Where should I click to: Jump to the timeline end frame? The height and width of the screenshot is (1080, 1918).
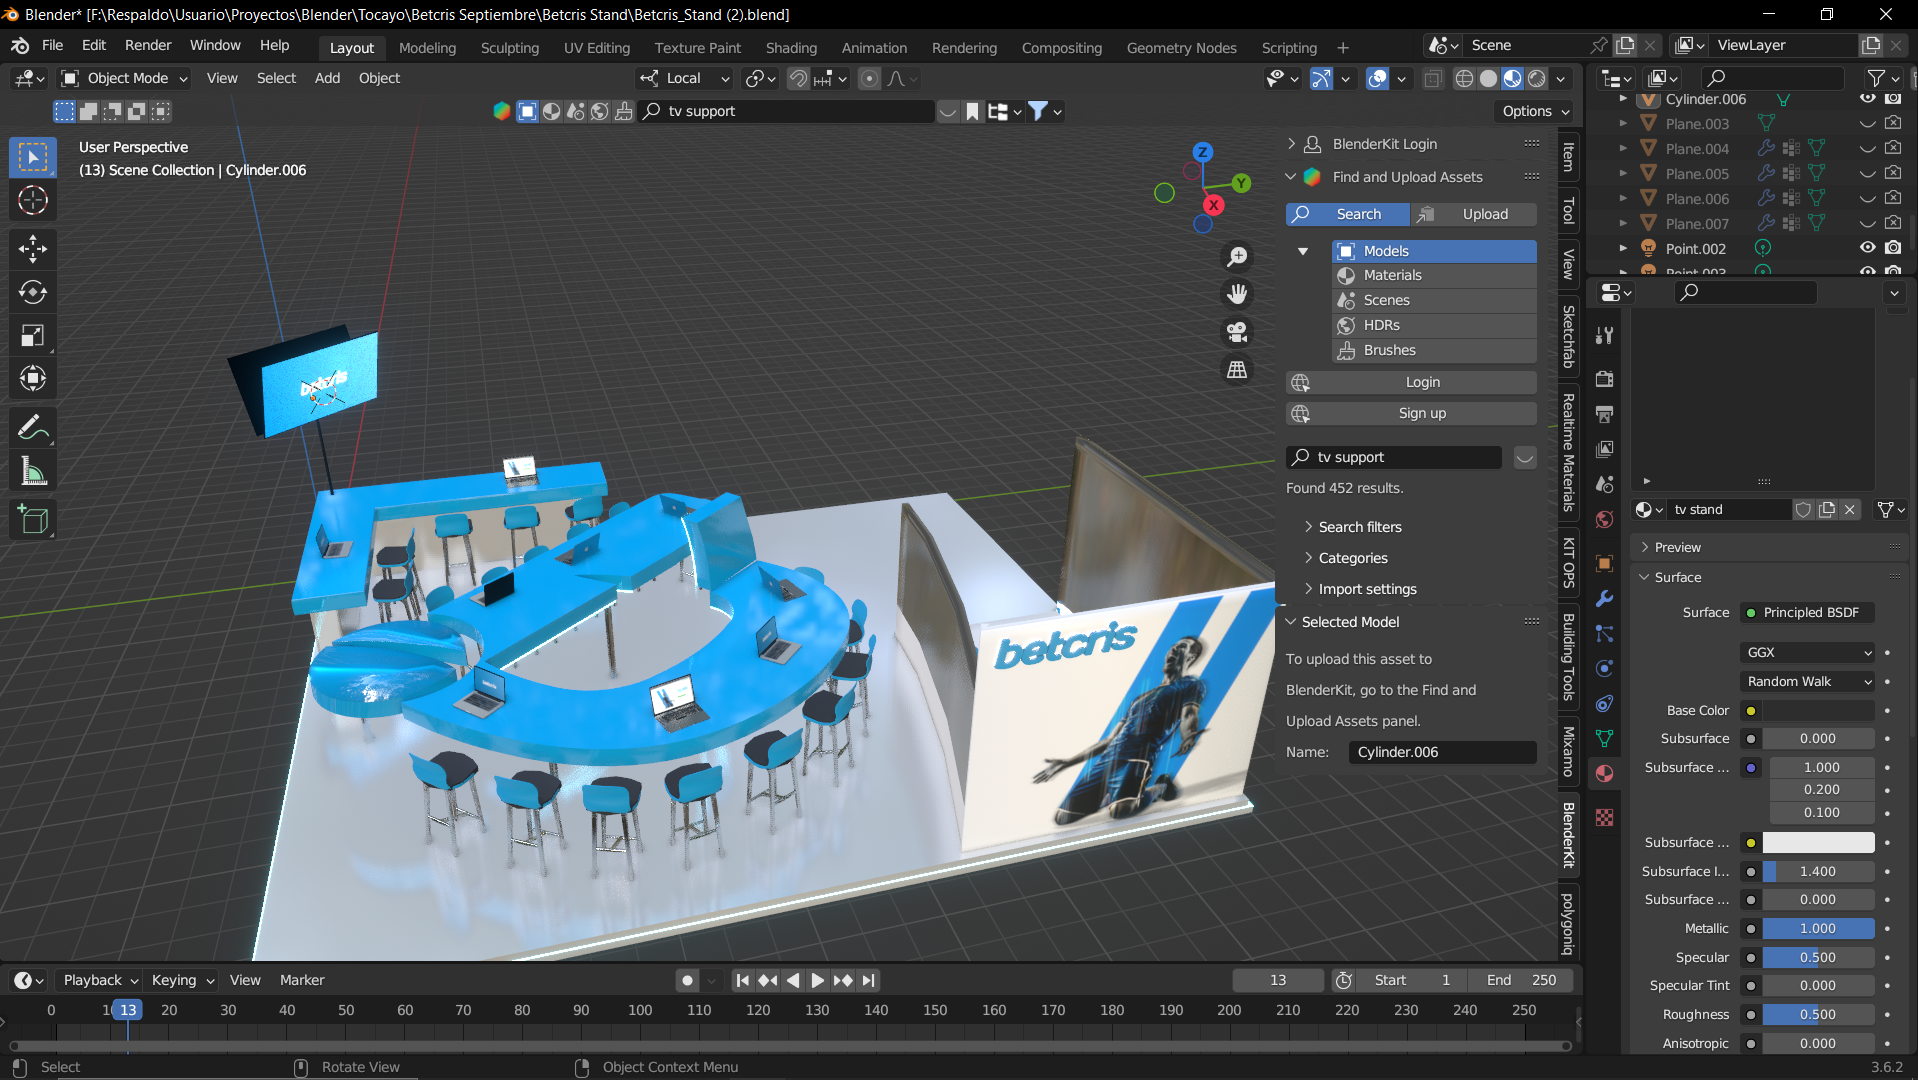click(x=868, y=981)
